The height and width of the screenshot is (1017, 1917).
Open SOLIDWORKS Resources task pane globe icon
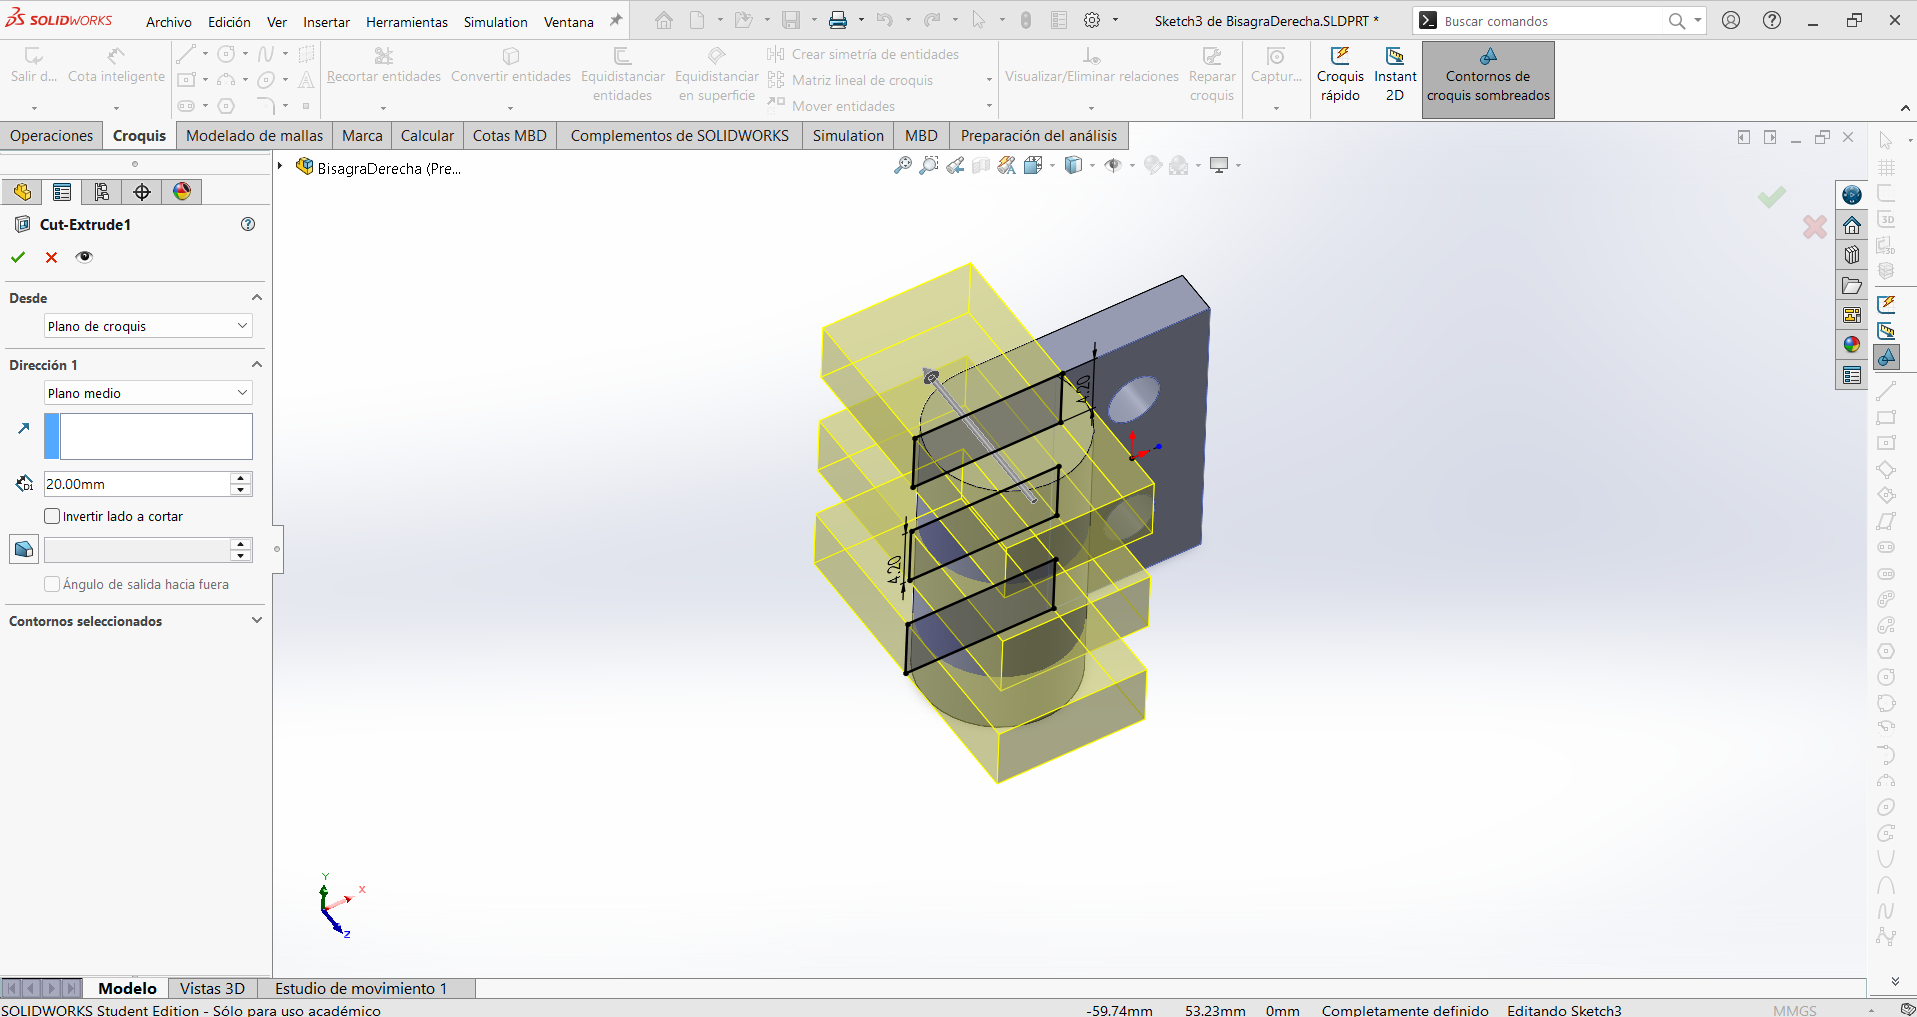[x=1852, y=195]
